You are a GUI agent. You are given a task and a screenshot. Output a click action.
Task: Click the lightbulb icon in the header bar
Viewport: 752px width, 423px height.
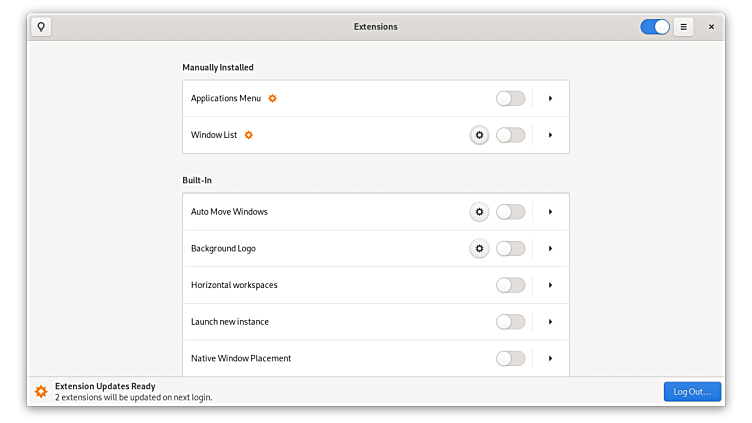point(41,27)
